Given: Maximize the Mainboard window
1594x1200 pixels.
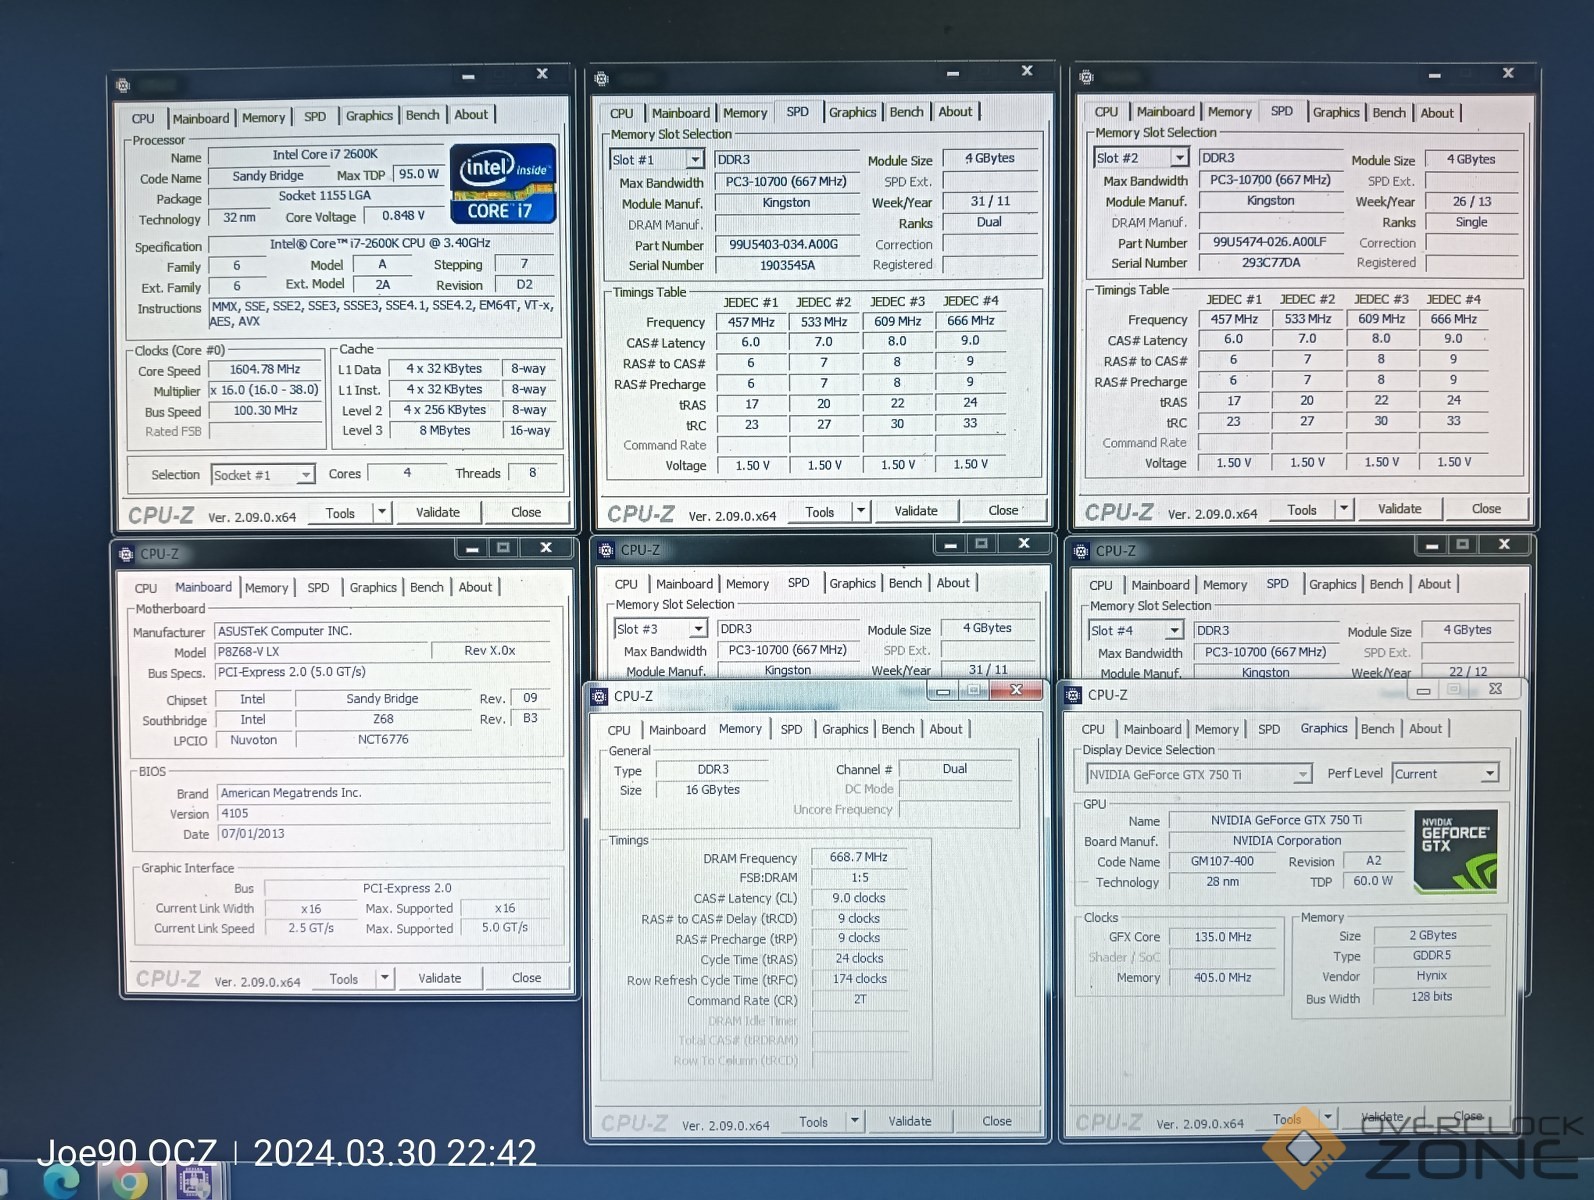Looking at the screenshot, I should [503, 547].
